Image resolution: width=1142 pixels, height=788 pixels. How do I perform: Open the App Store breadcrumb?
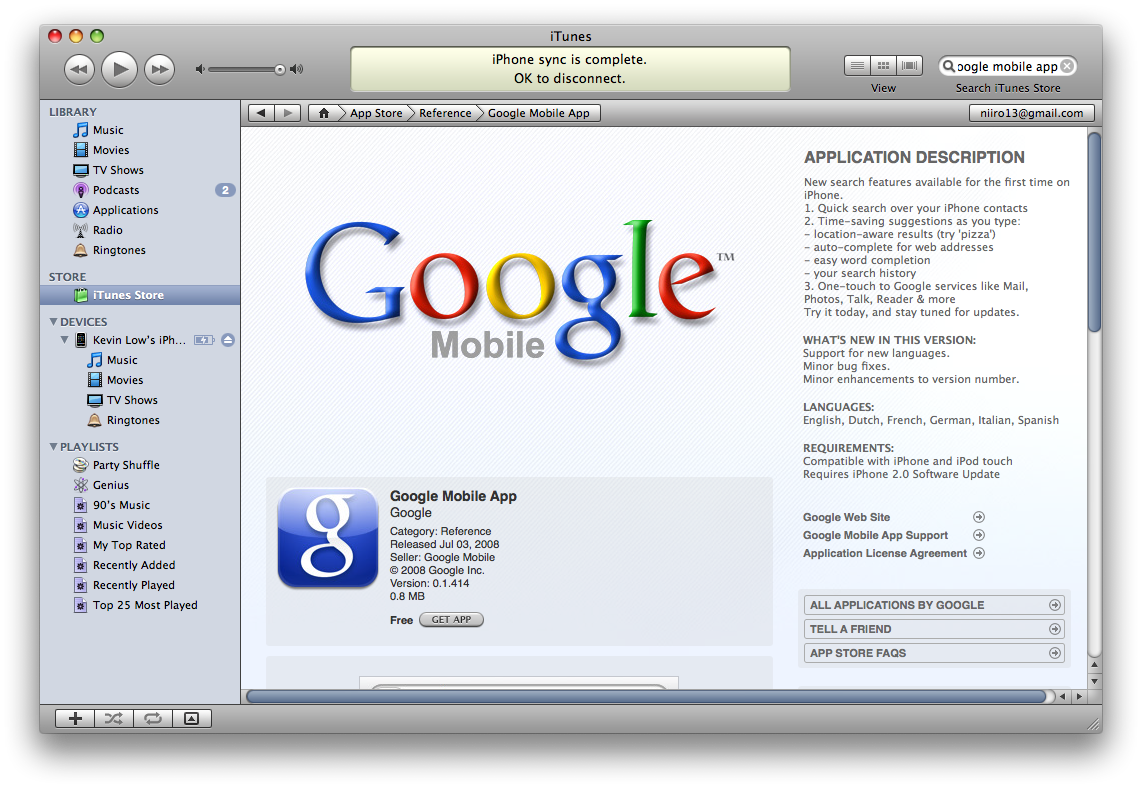tap(376, 113)
